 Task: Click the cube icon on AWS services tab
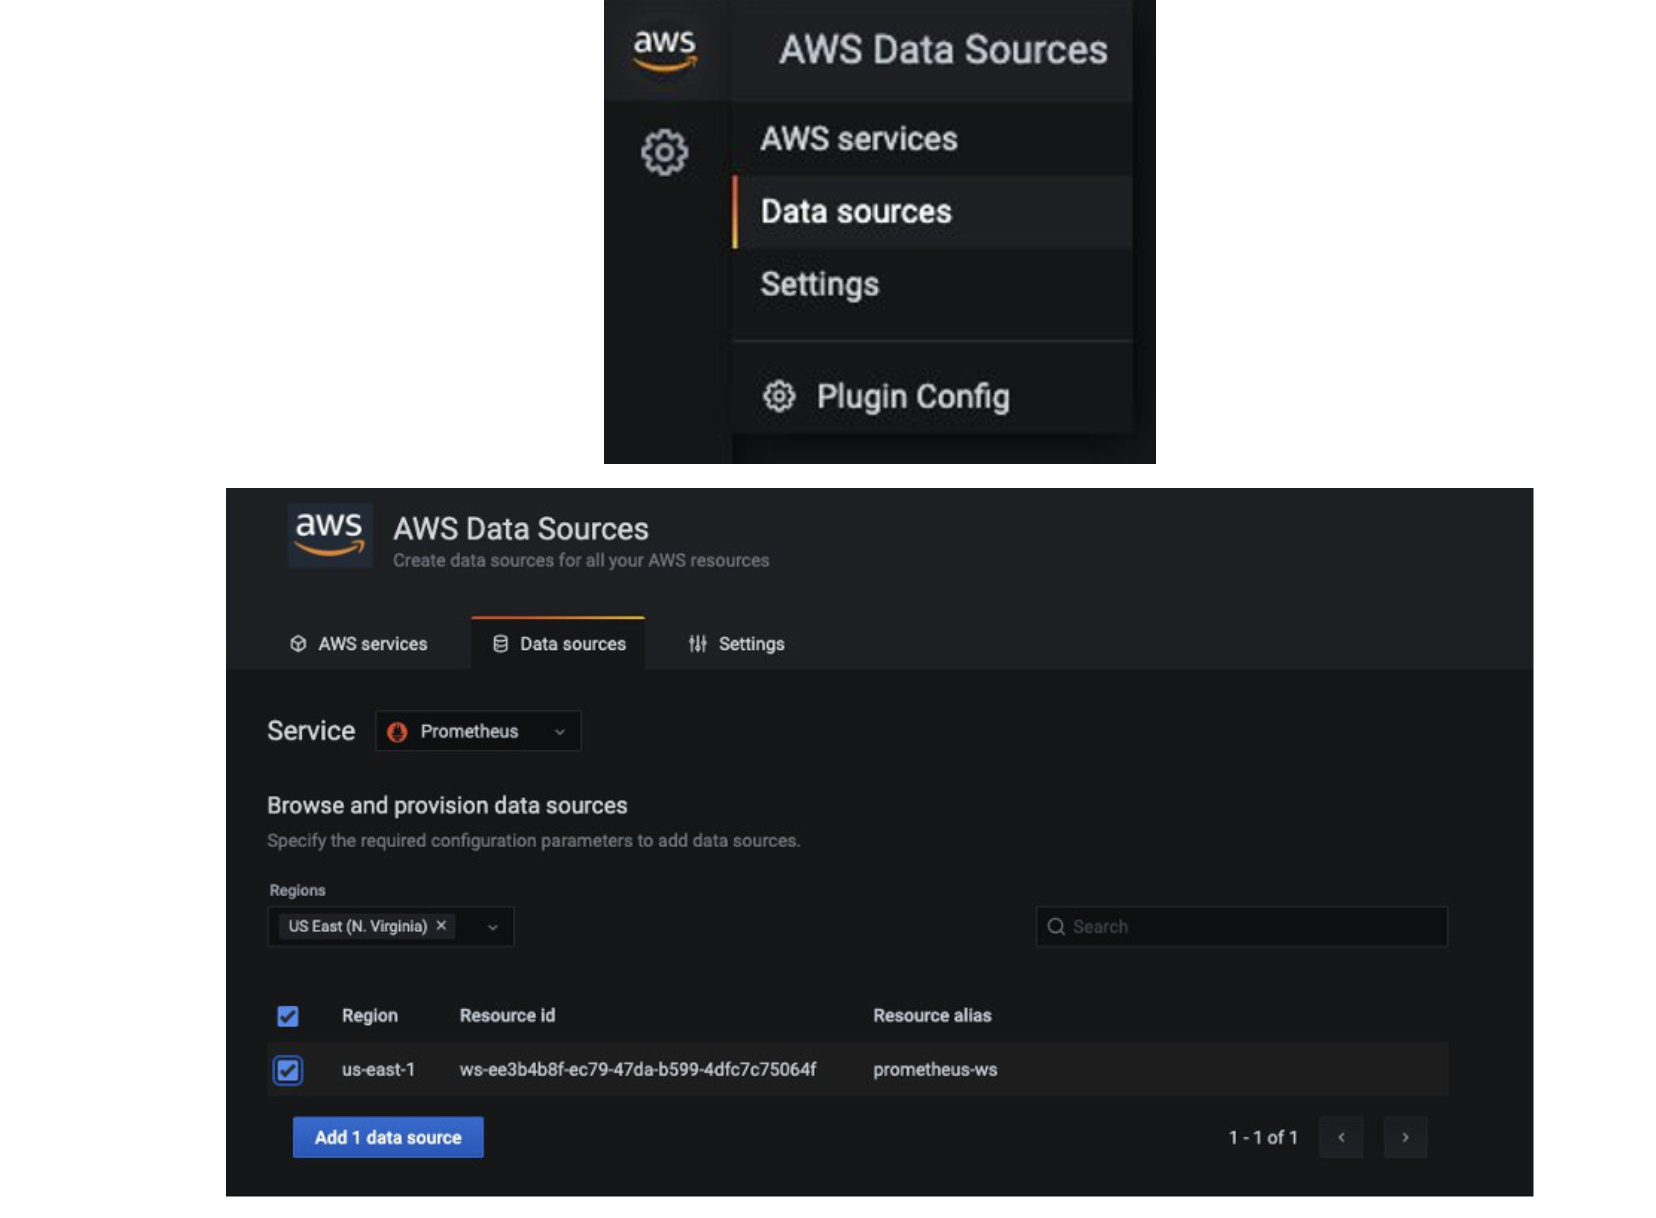click(x=298, y=644)
